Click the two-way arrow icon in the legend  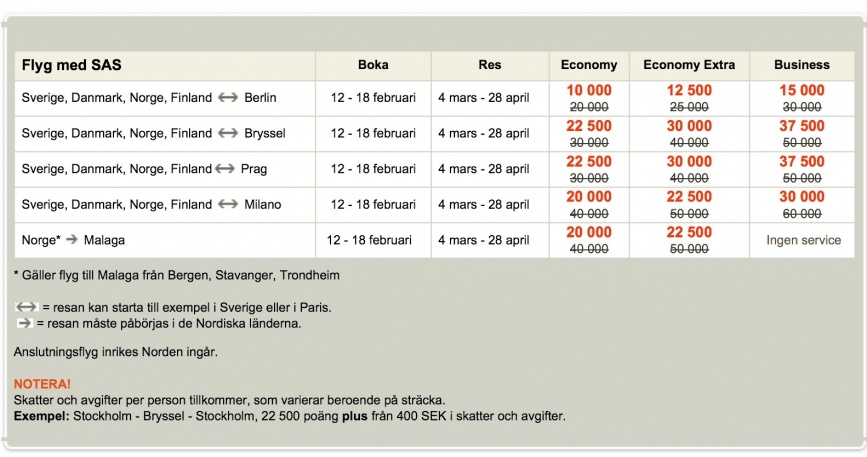pos(27,307)
